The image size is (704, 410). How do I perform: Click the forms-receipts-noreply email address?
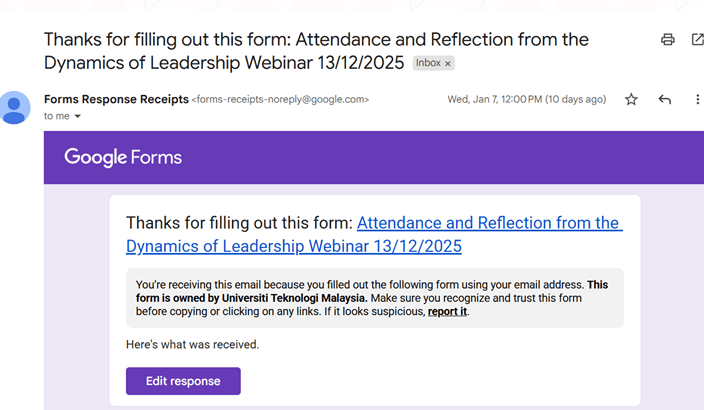[x=280, y=100]
